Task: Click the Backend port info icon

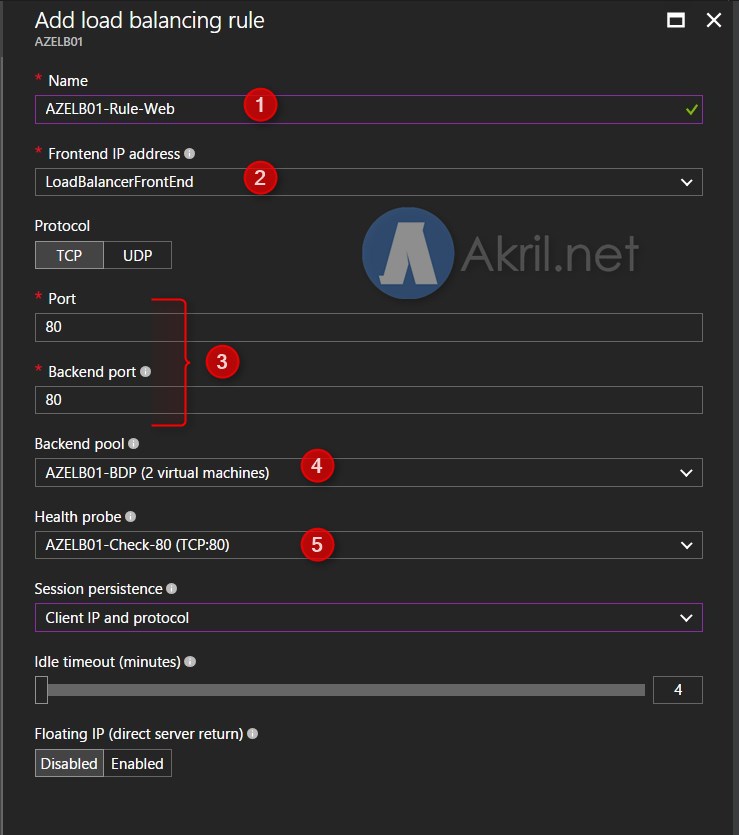Action: [145, 372]
